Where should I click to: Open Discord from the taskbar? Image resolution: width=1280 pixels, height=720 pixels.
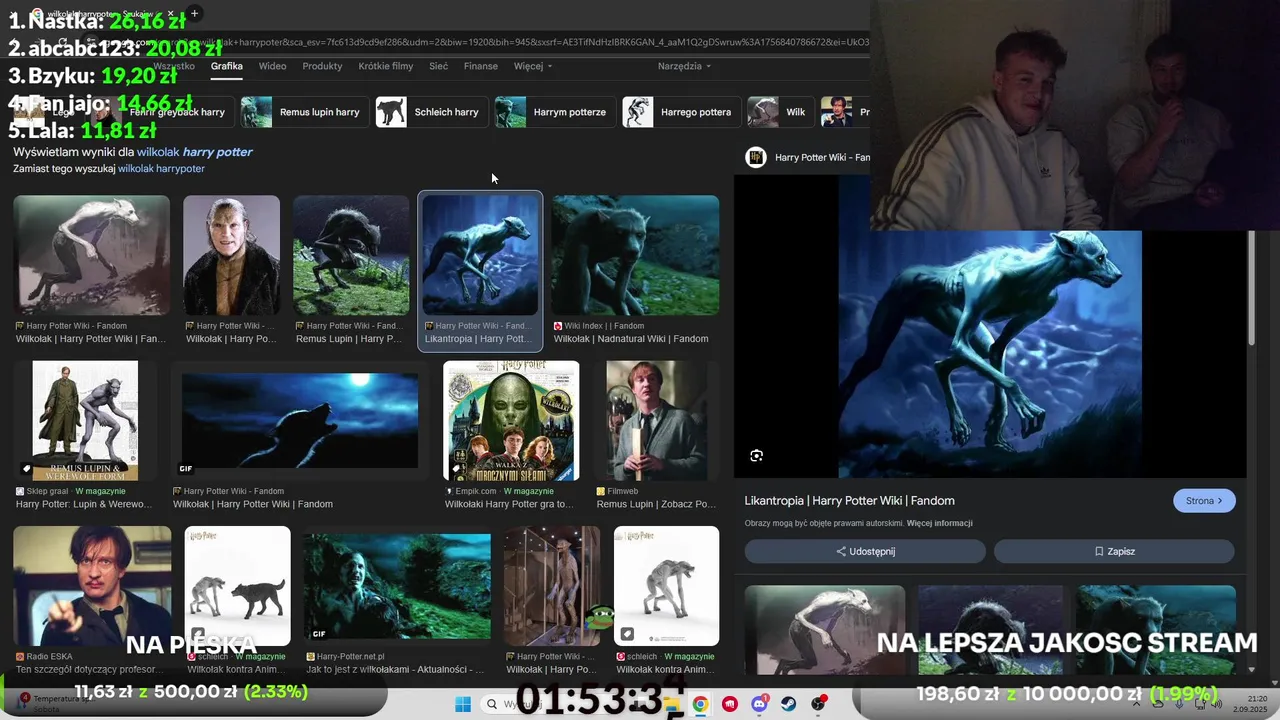pyautogui.click(x=759, y=704)
